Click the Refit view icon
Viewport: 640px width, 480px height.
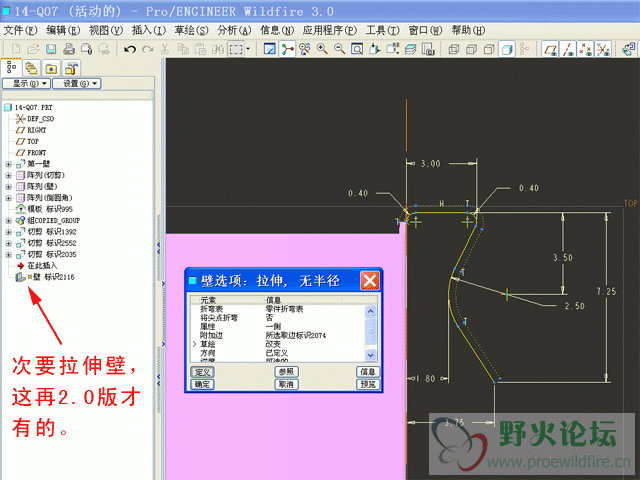[357, 49]
